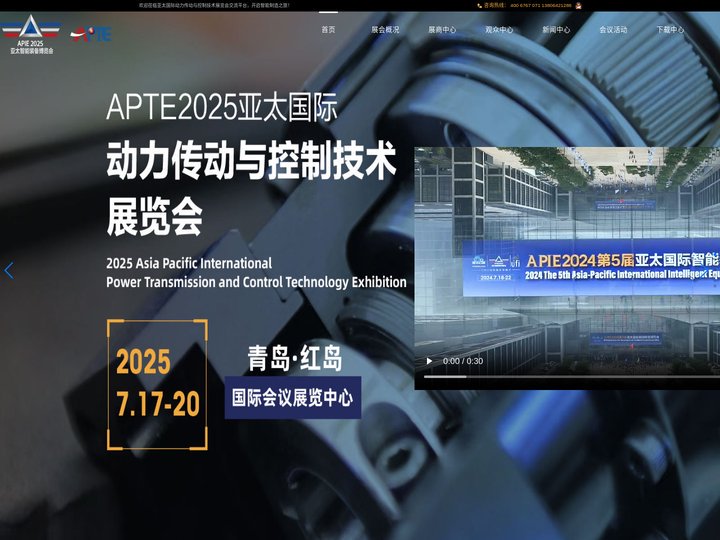
Task: Seek on the video progress bar
Action: [x=572, y=377]
